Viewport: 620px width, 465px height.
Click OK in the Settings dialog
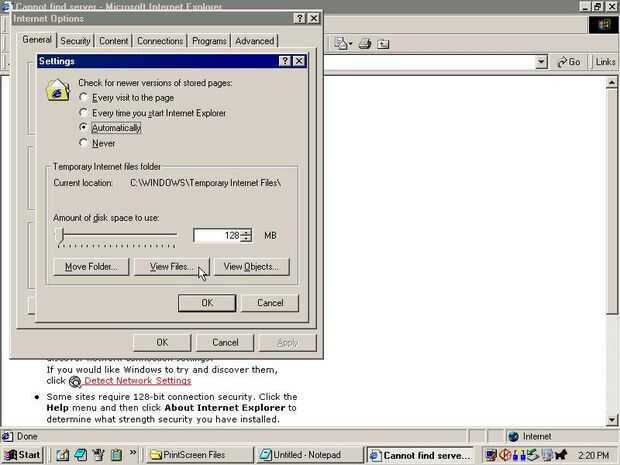click(x=207, y=303)
